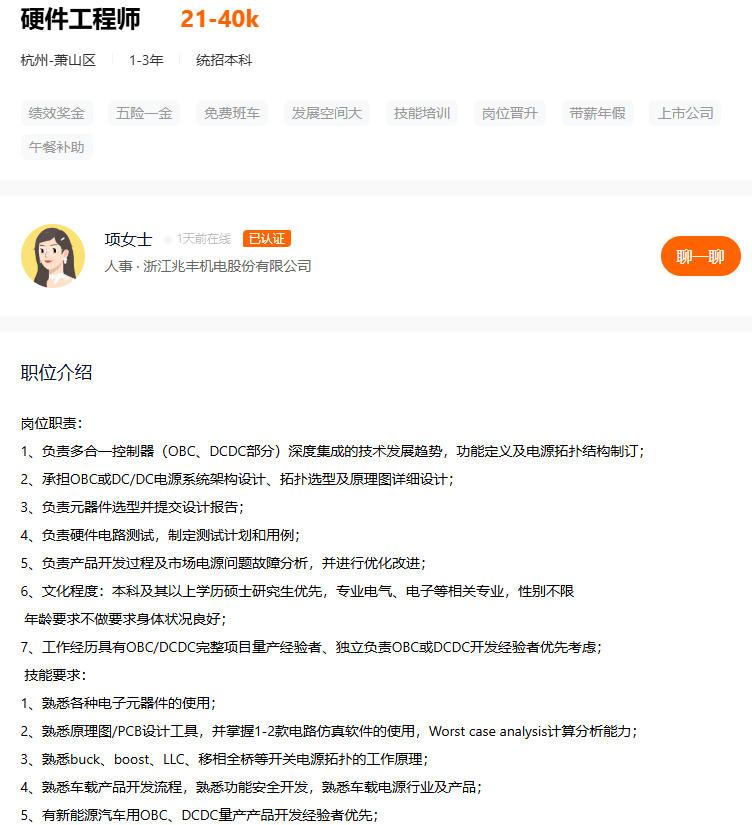752x825 pixels.
Task: Select the 绩效奖金 benefit tag
Action: (x=57, y=113)
